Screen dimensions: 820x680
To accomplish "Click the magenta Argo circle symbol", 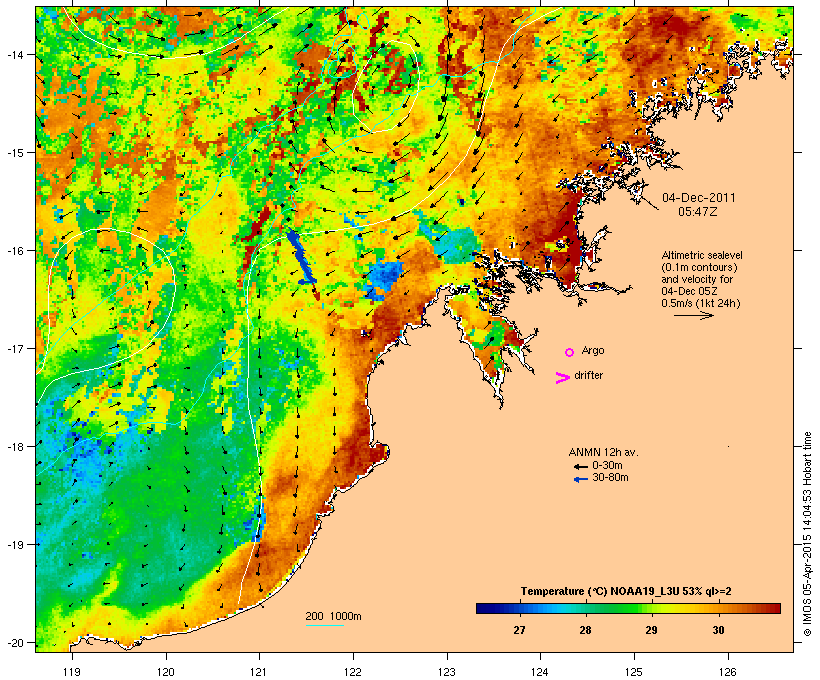I will (x=570, y=352).
